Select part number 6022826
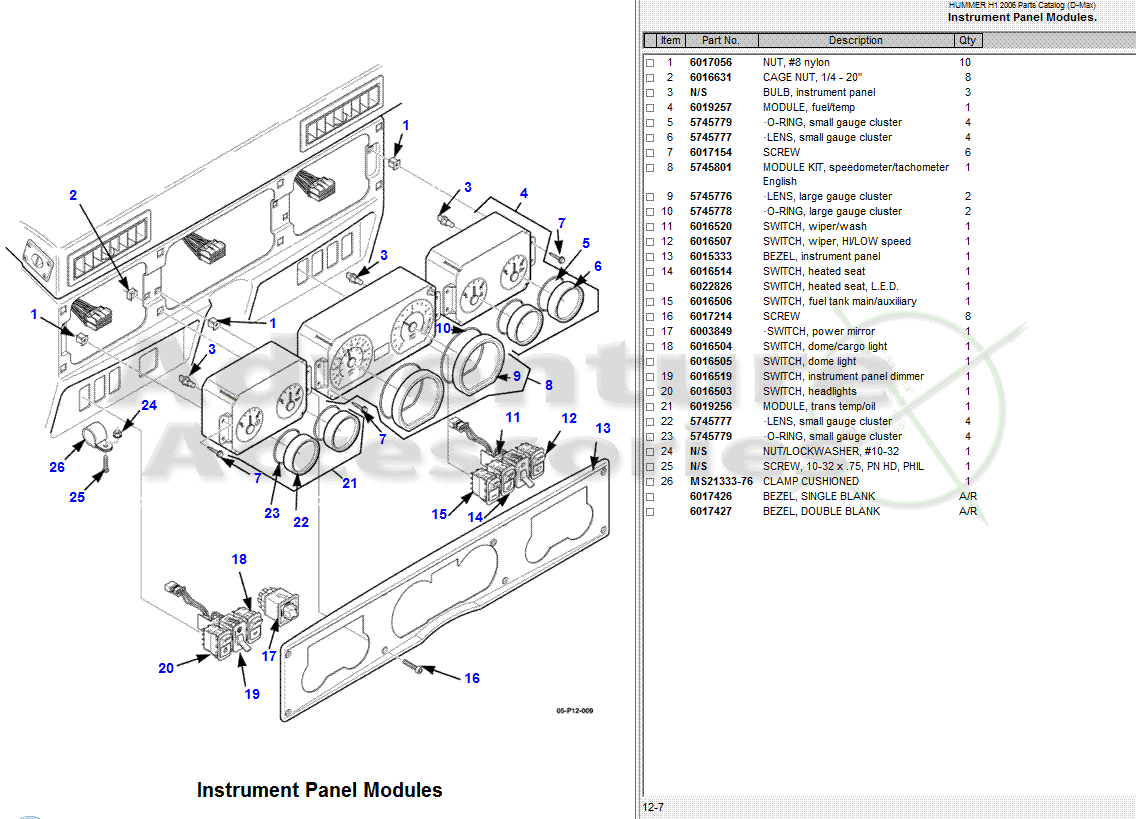Viewport: 1136px width, 819px height. click(711, 286)
